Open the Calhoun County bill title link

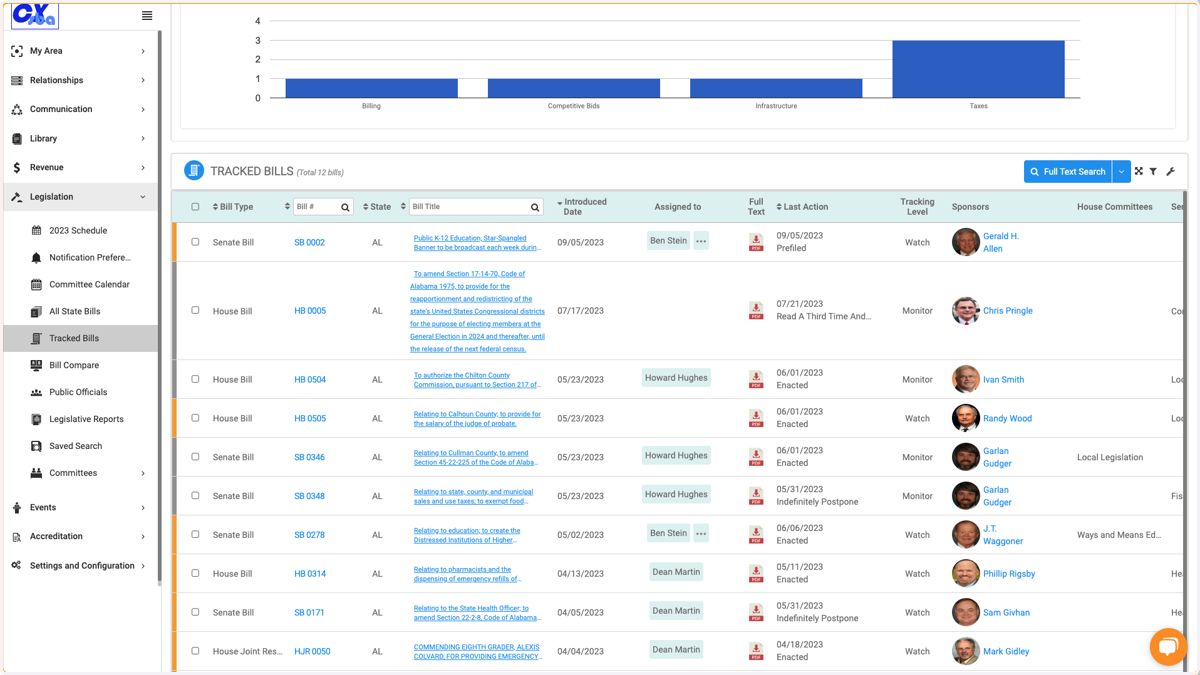(477, 419)
